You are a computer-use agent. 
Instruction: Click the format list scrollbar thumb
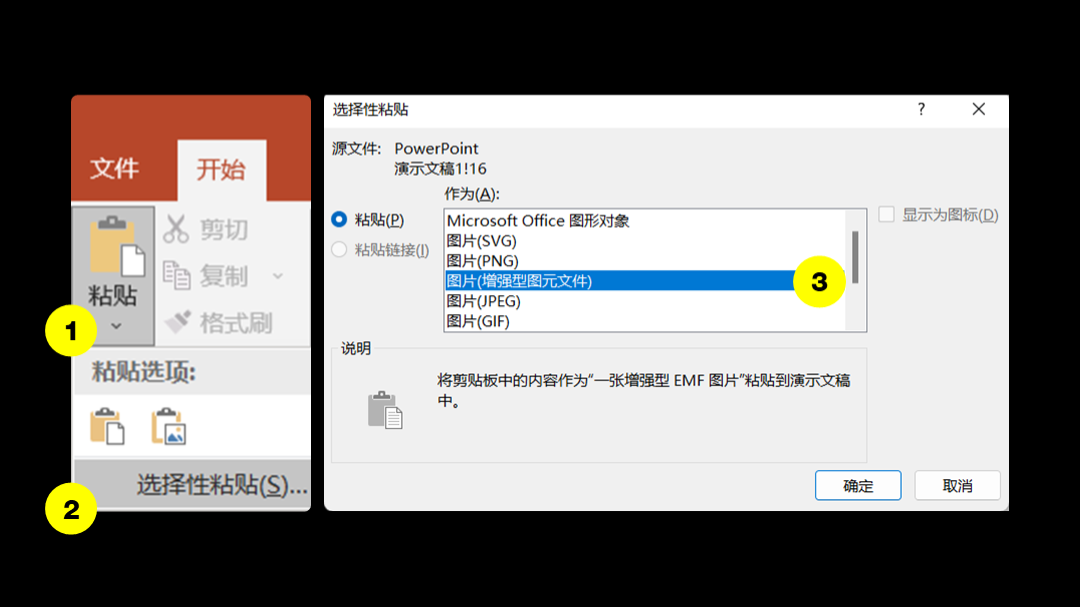point(855,257)
